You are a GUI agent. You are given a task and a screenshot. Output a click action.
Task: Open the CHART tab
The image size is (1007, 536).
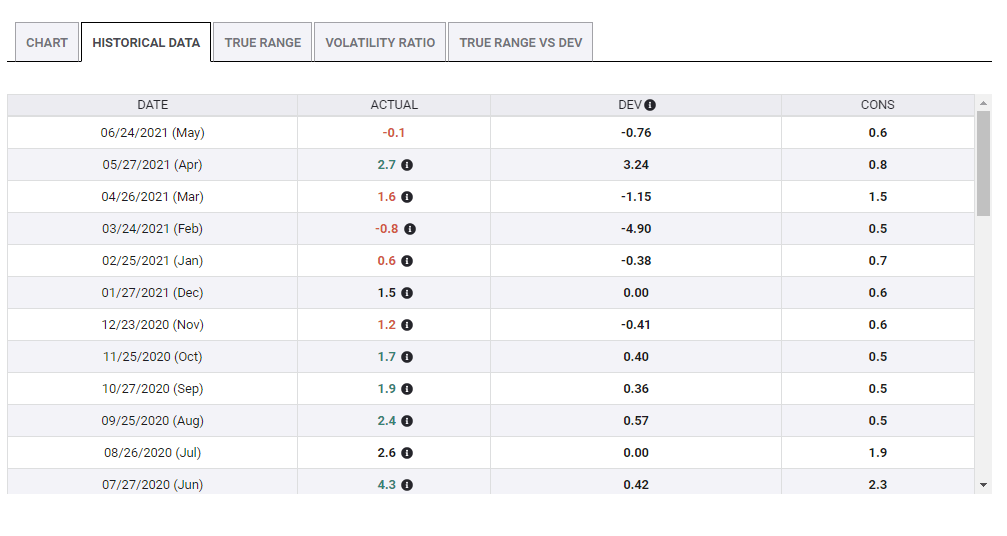coord(47,43)
